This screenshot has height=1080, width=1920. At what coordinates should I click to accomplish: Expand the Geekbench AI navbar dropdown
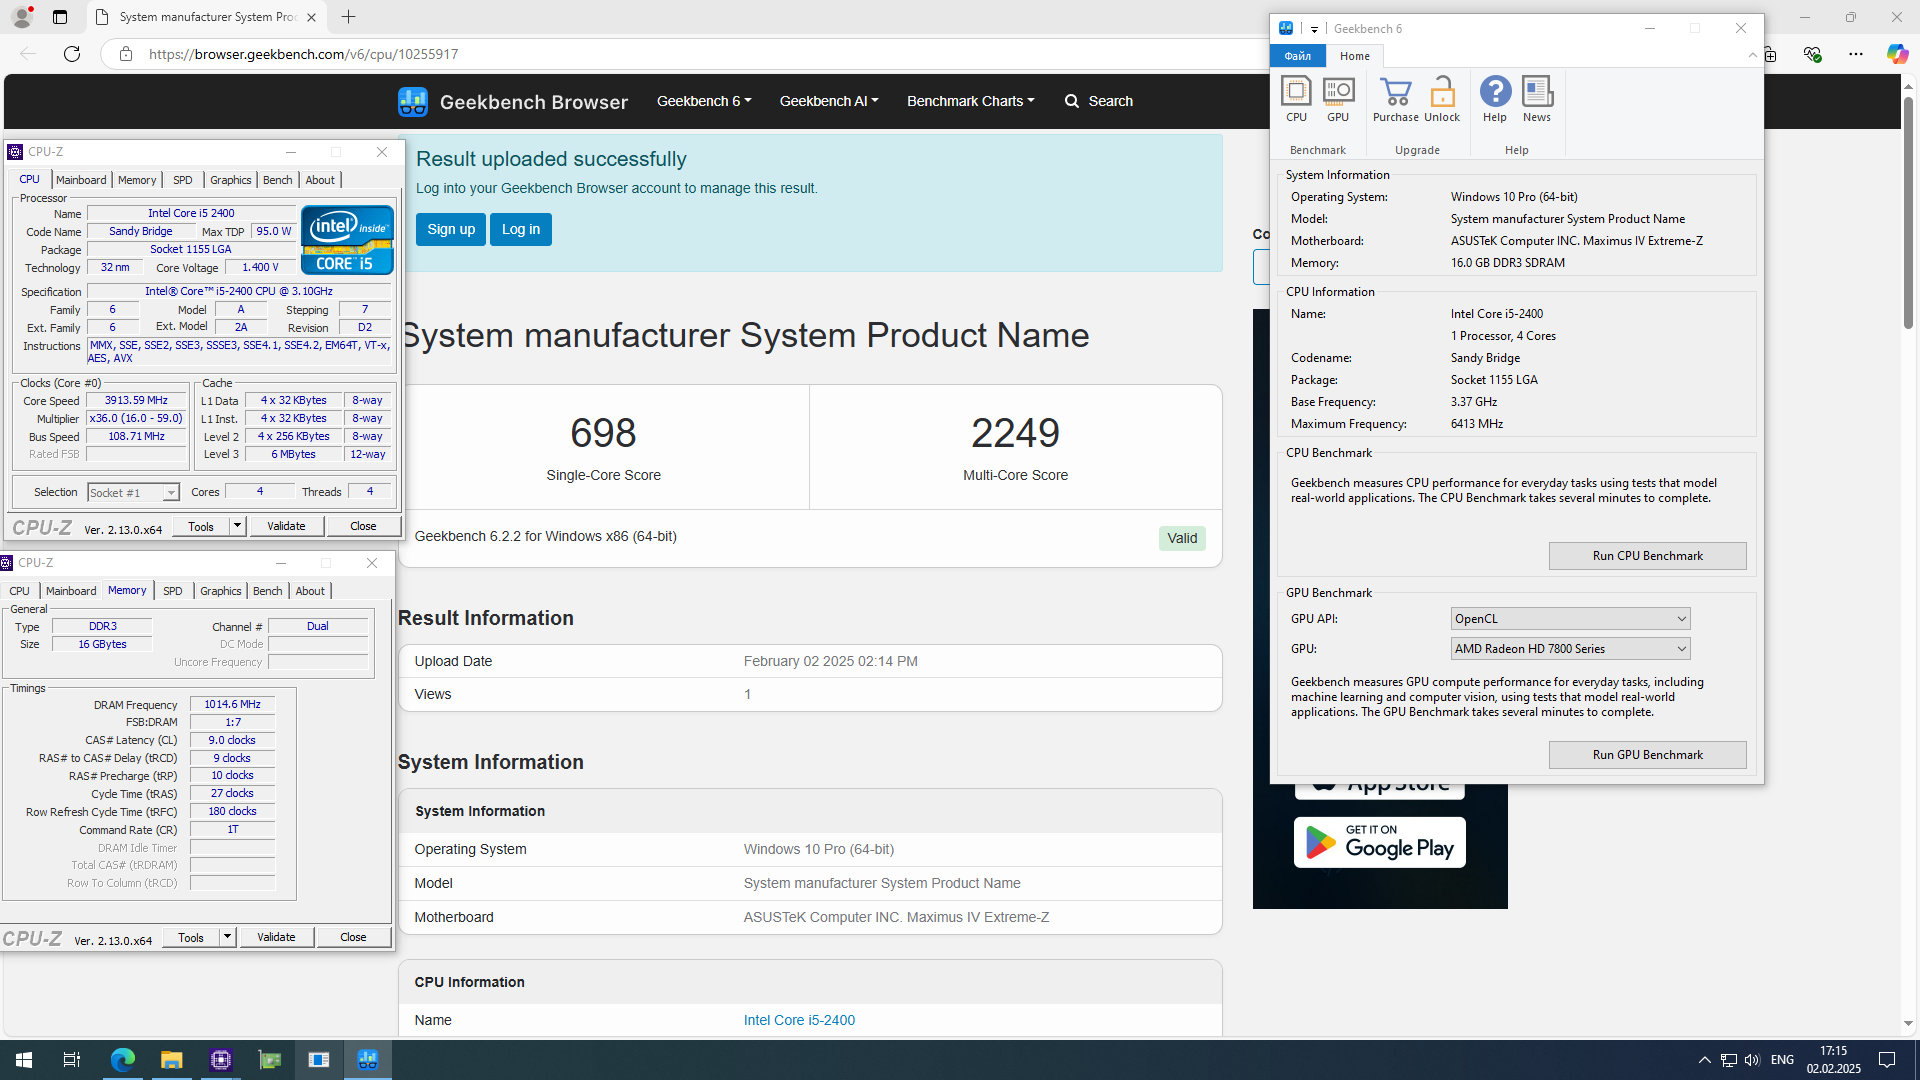pos(829,101)
